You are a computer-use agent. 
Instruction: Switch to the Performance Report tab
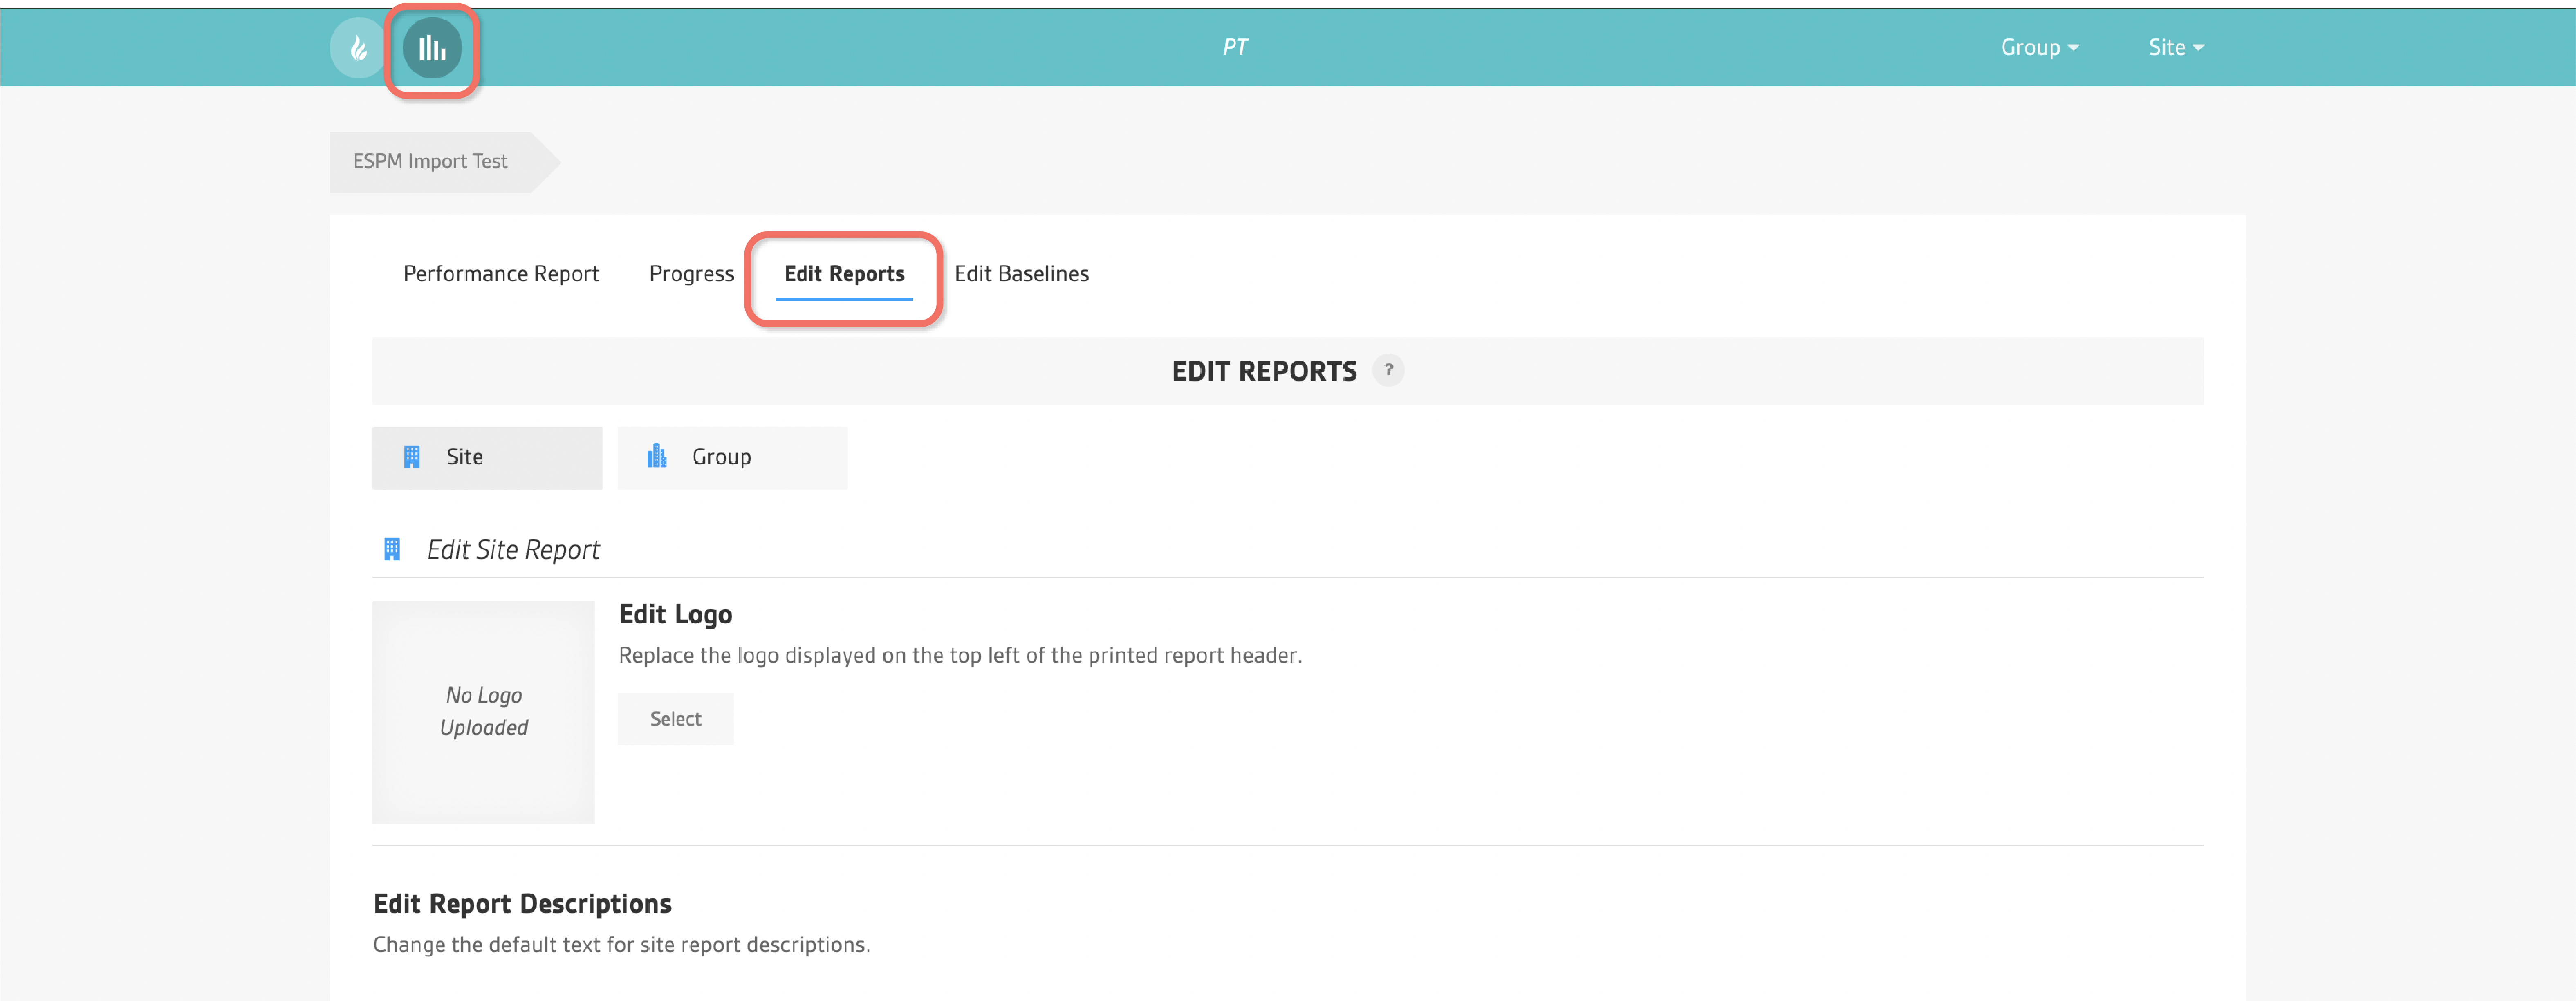[x=501, y=273]
